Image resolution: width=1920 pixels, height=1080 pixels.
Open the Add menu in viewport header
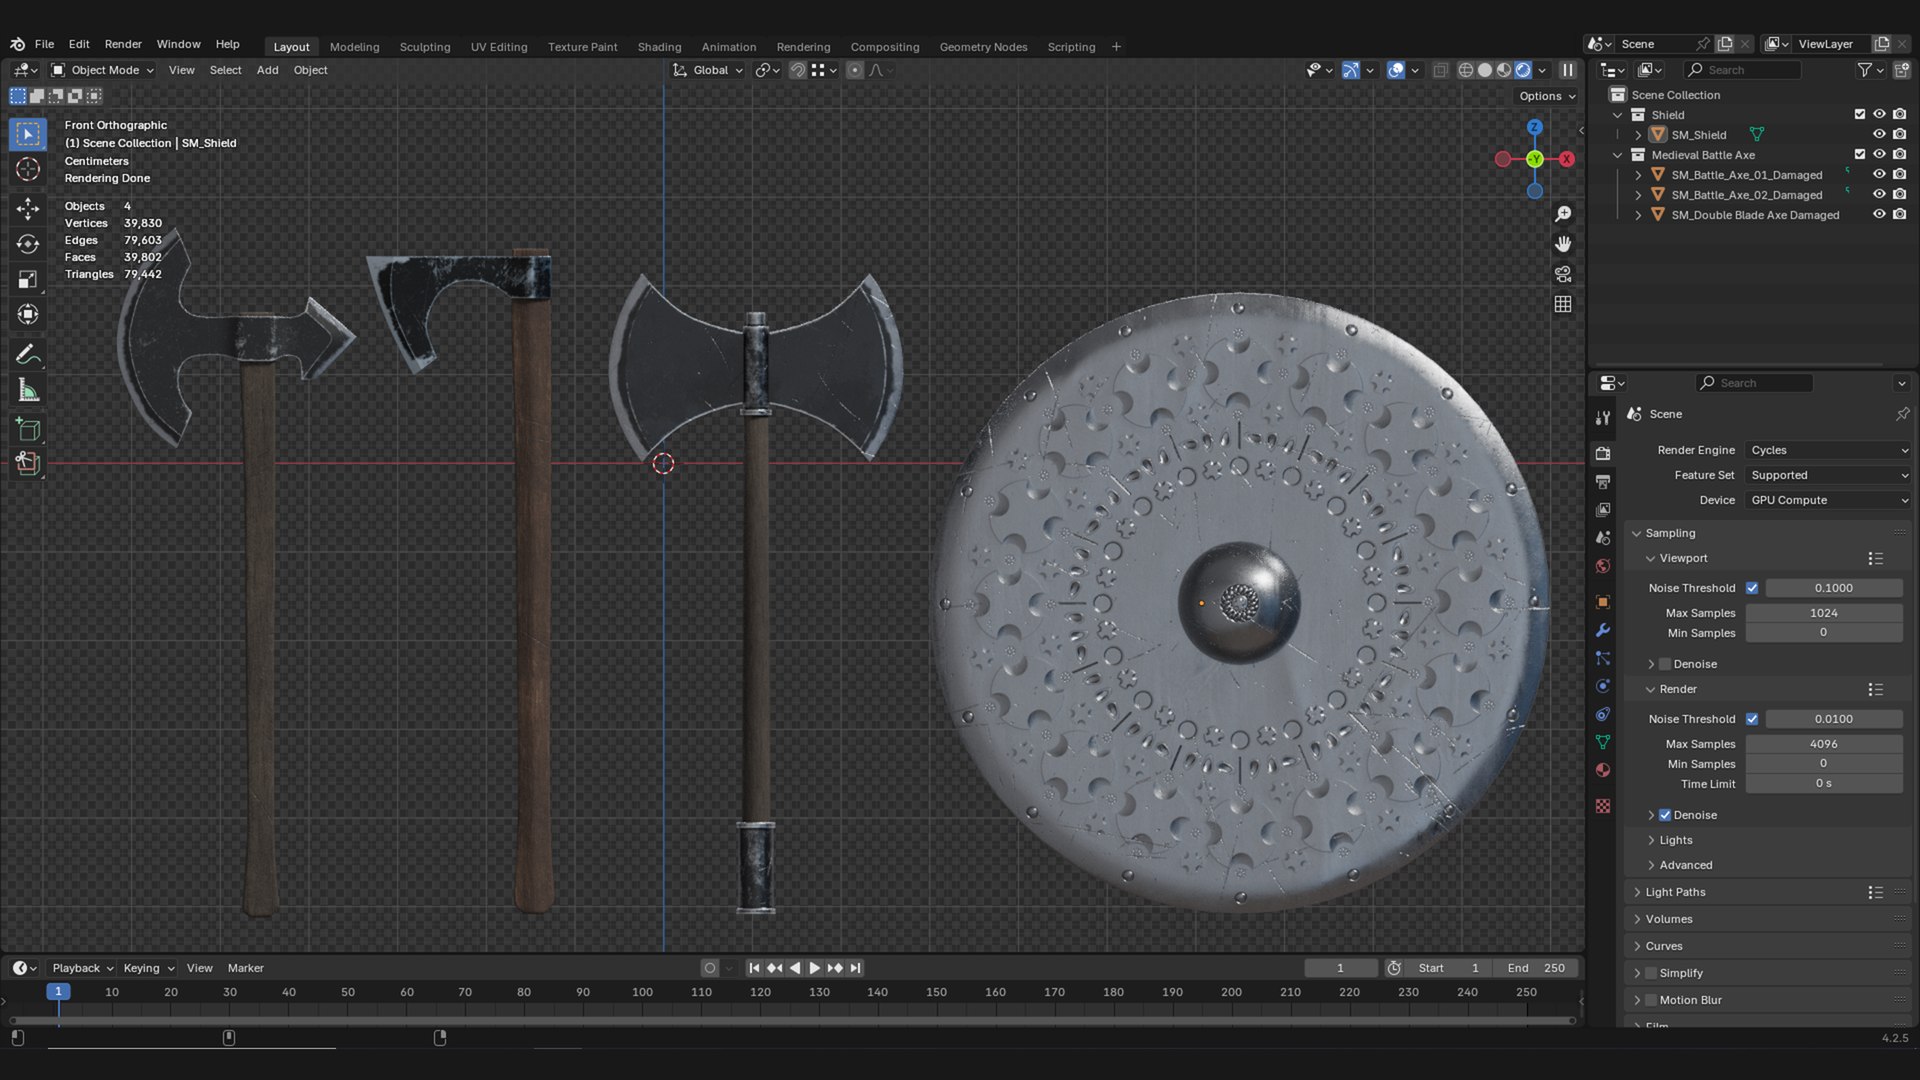(267, 70)
